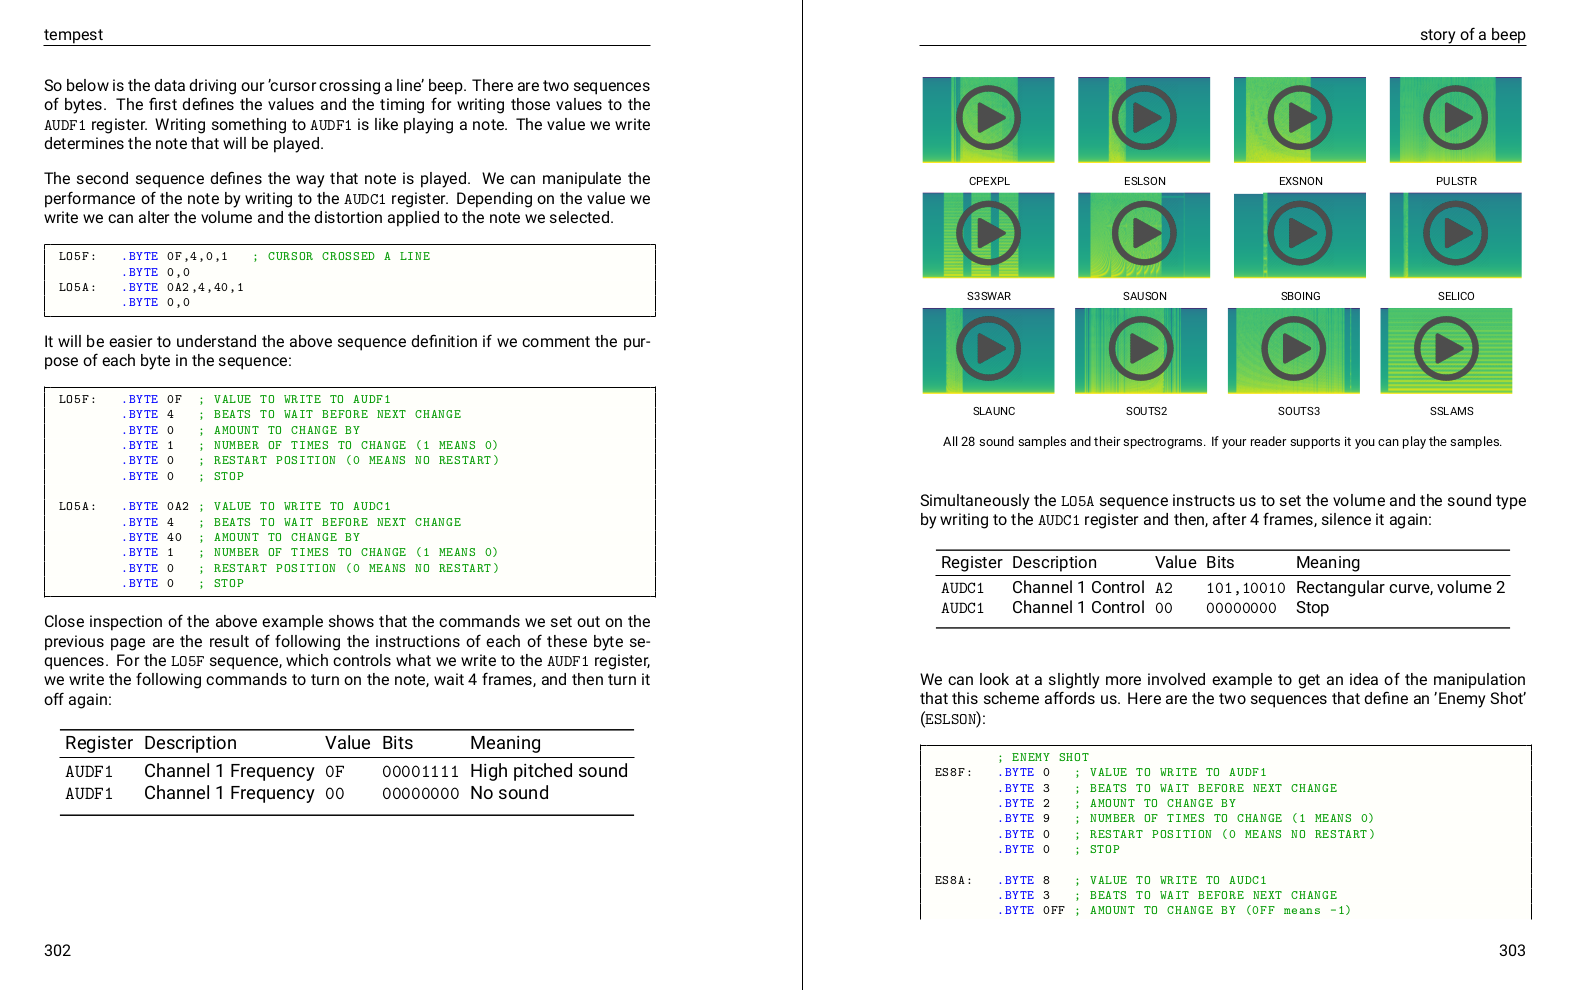
Task: Click the 'story of a beep' header
Action: coord(1472,35)
